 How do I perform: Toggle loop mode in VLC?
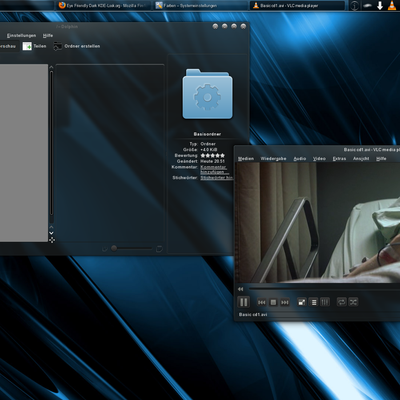pyautogui.click(x=342, y=302)
